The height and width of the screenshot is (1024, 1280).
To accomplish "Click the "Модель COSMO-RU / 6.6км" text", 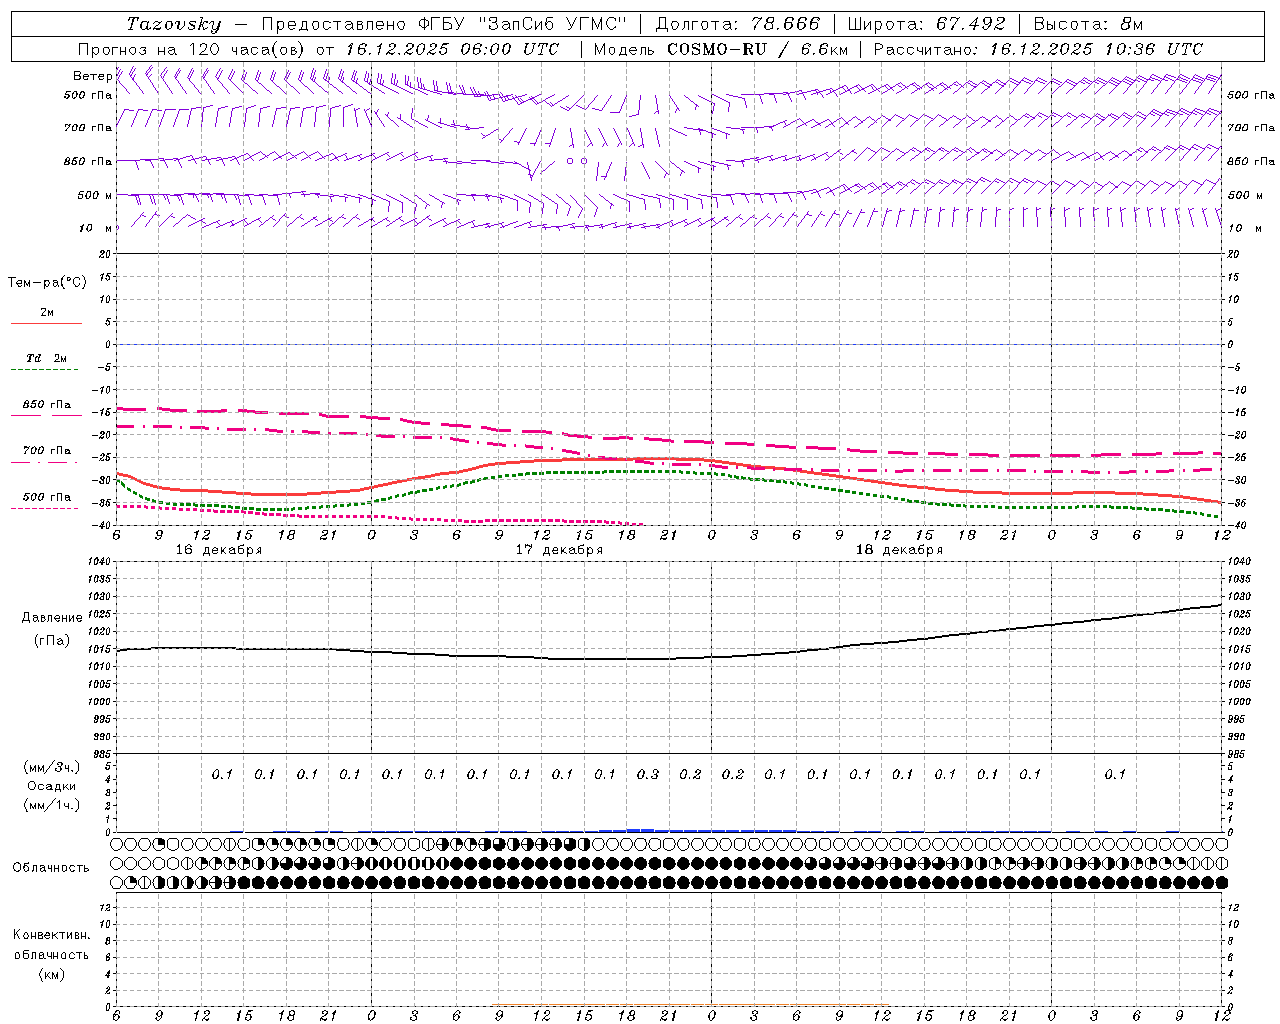I will (x=720, y=49).
